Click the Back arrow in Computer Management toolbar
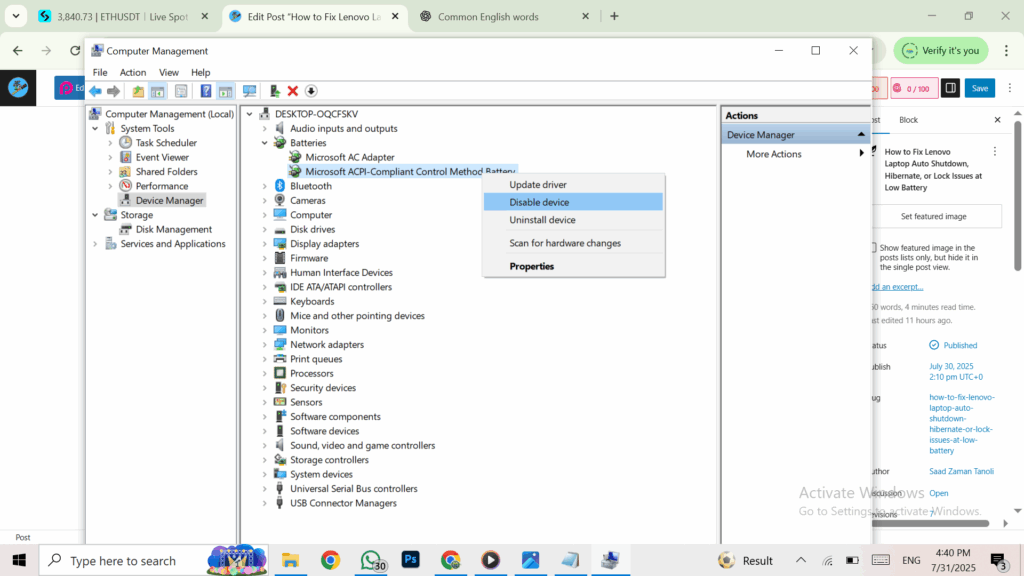Viewport: 1024px width, 576px height. click(x=95, y=91)
